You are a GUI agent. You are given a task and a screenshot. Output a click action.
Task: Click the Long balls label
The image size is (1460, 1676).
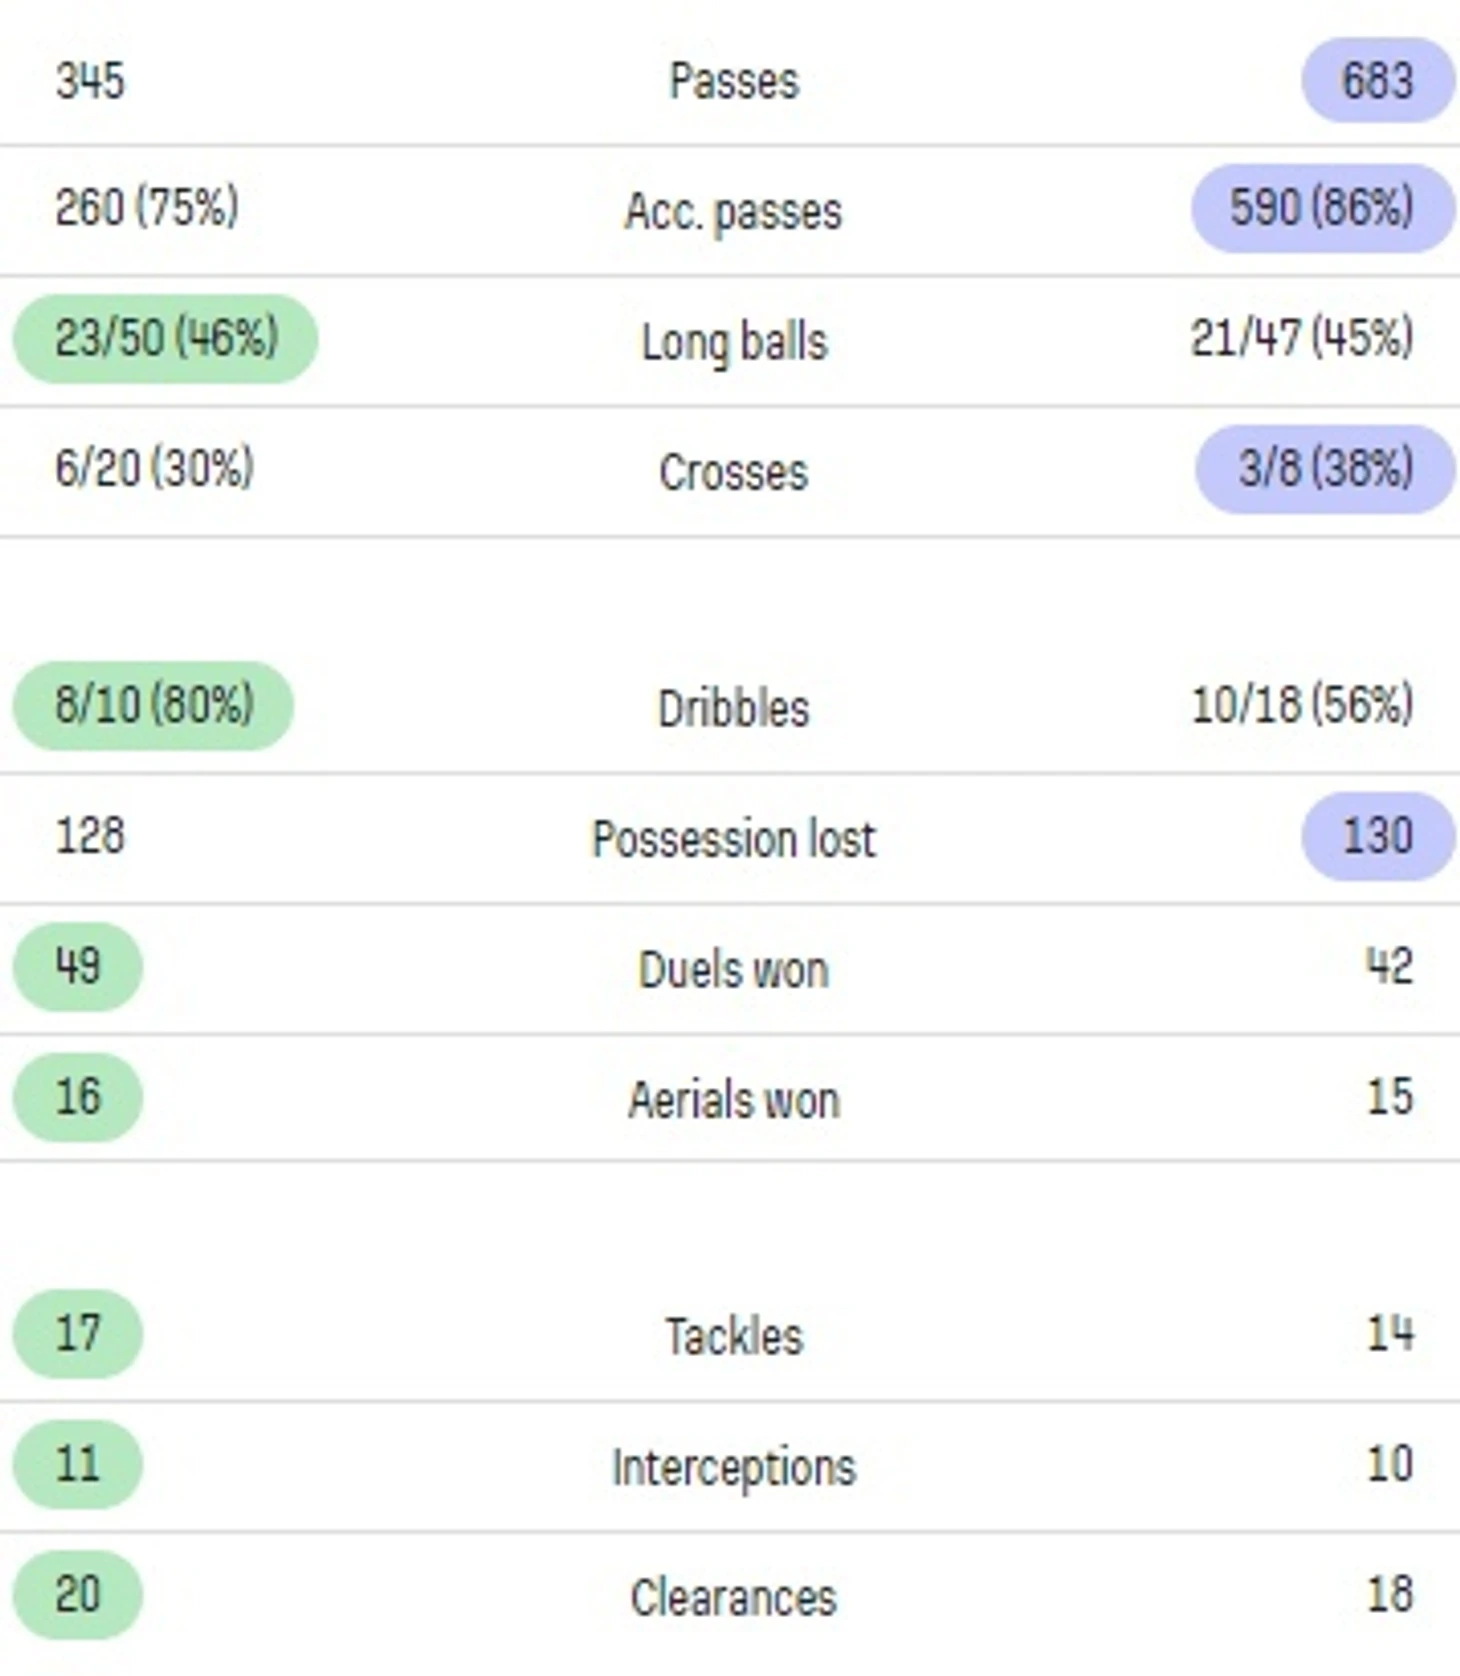[734, 342]
